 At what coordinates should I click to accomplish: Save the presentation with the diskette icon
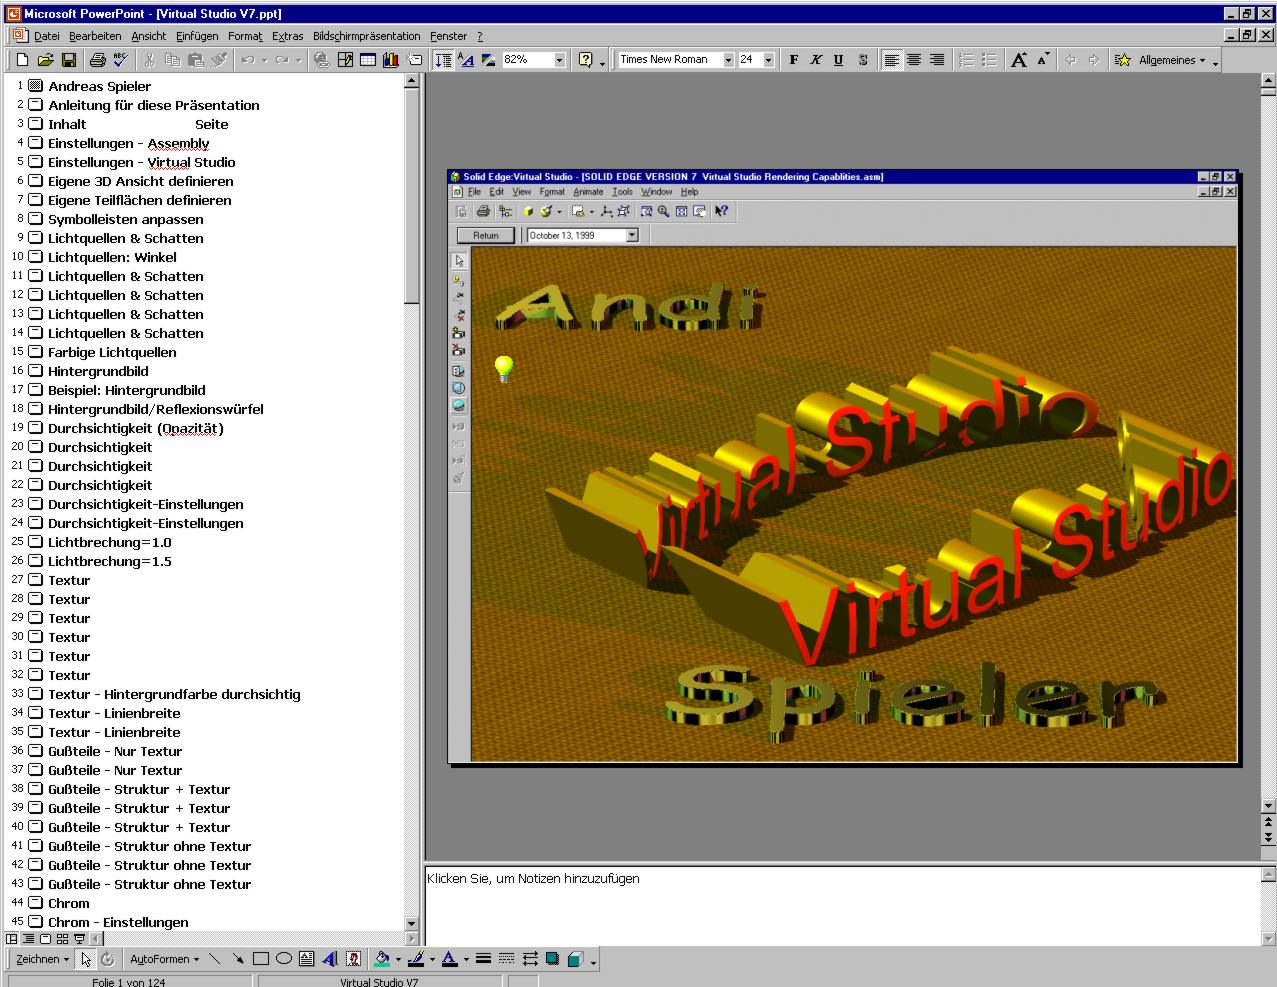[x=69, y=60]
